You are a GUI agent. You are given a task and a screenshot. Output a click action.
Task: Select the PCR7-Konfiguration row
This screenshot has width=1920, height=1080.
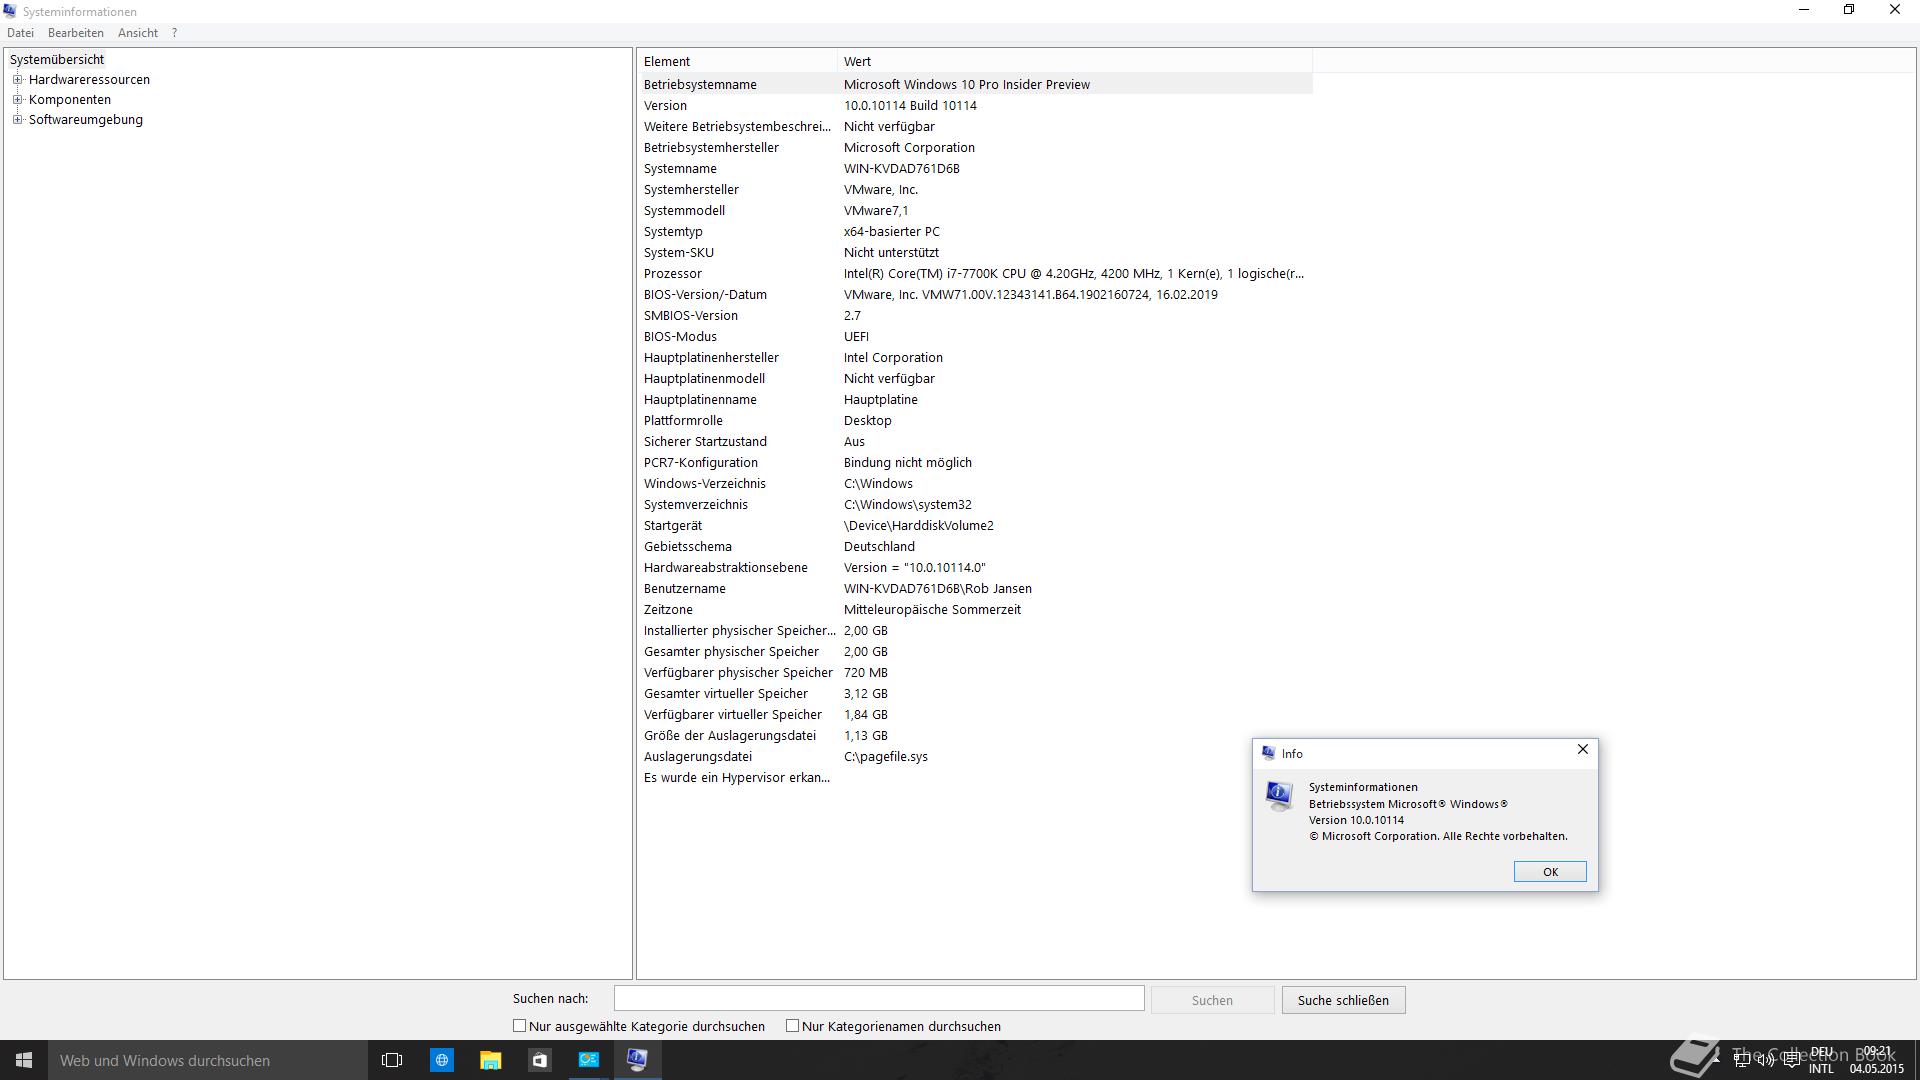975,462
